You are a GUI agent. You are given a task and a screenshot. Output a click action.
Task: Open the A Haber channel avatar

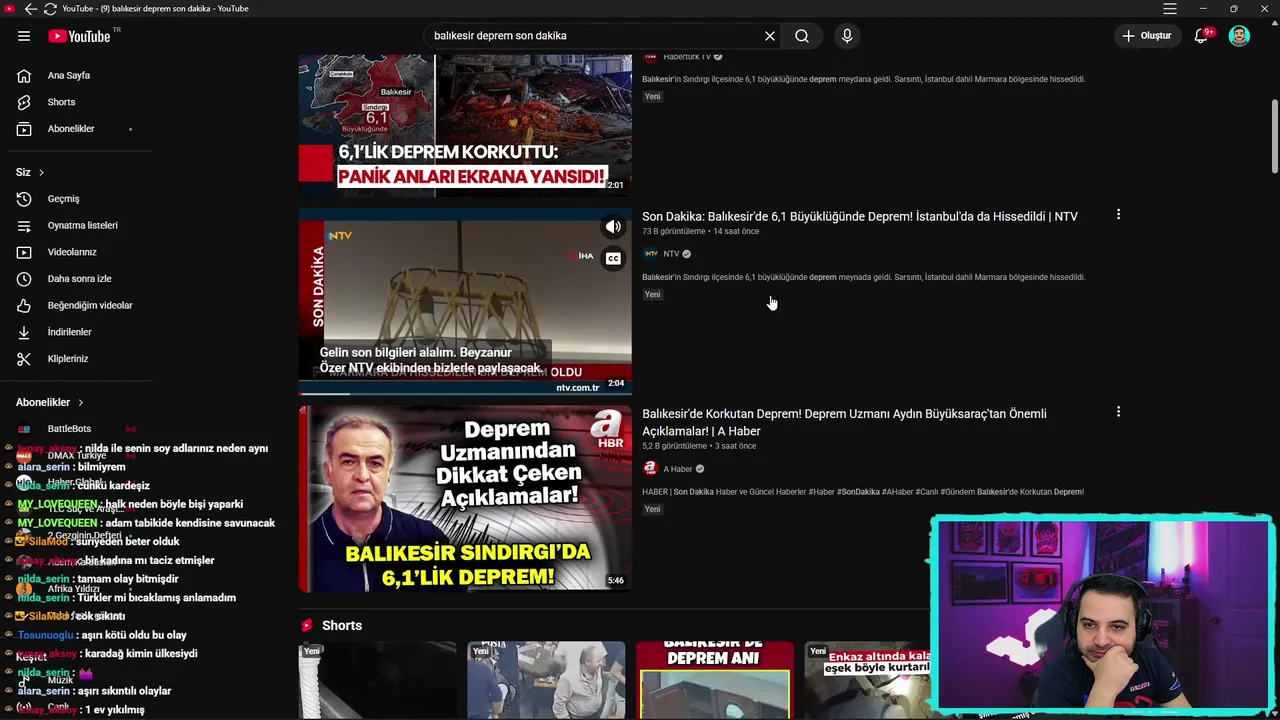pos(650,469)
